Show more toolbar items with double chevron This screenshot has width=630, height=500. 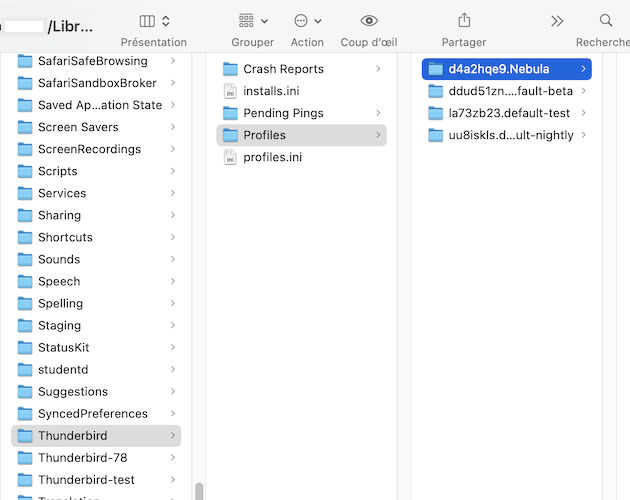point(557,21)
